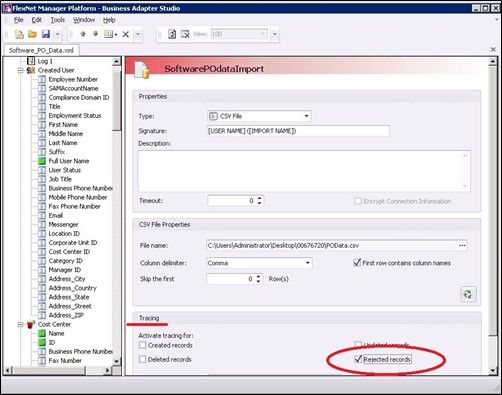Click the green icon beside Name under Cost Center
This screenshot has height=395, width=502.
click(42, 333)
